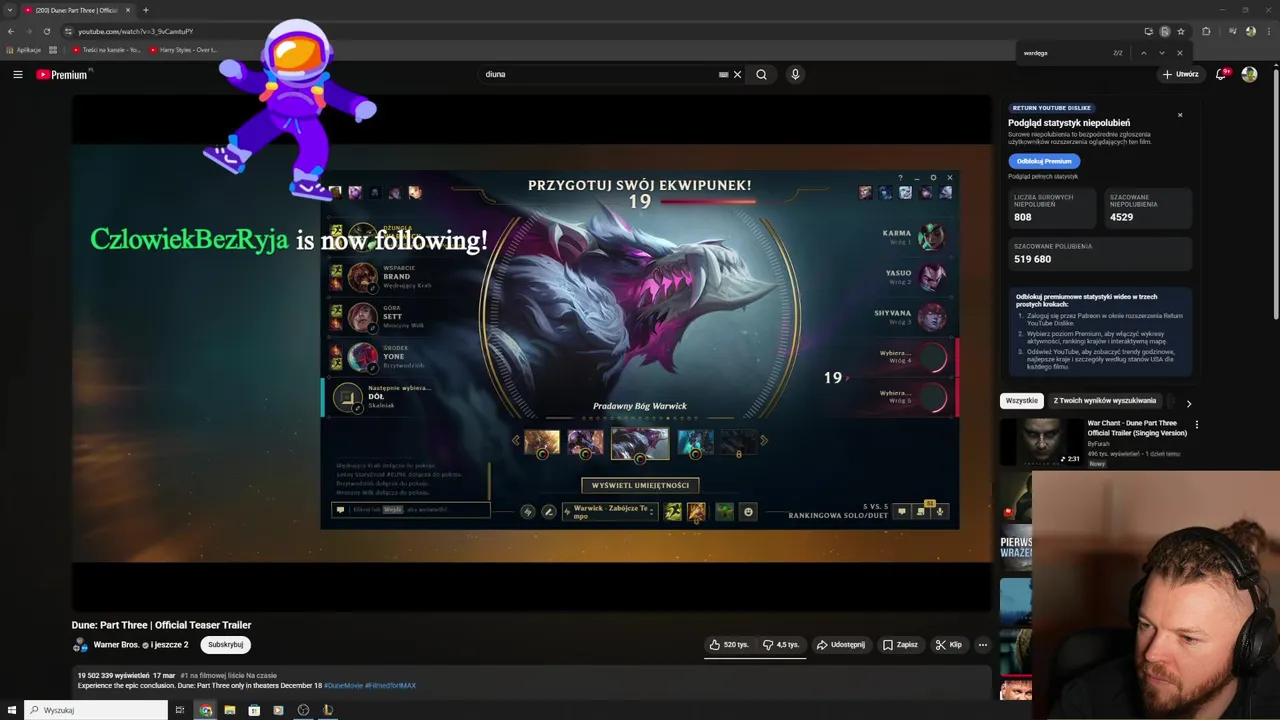Open Harry Styles bookmark

[x=183, y=49]
